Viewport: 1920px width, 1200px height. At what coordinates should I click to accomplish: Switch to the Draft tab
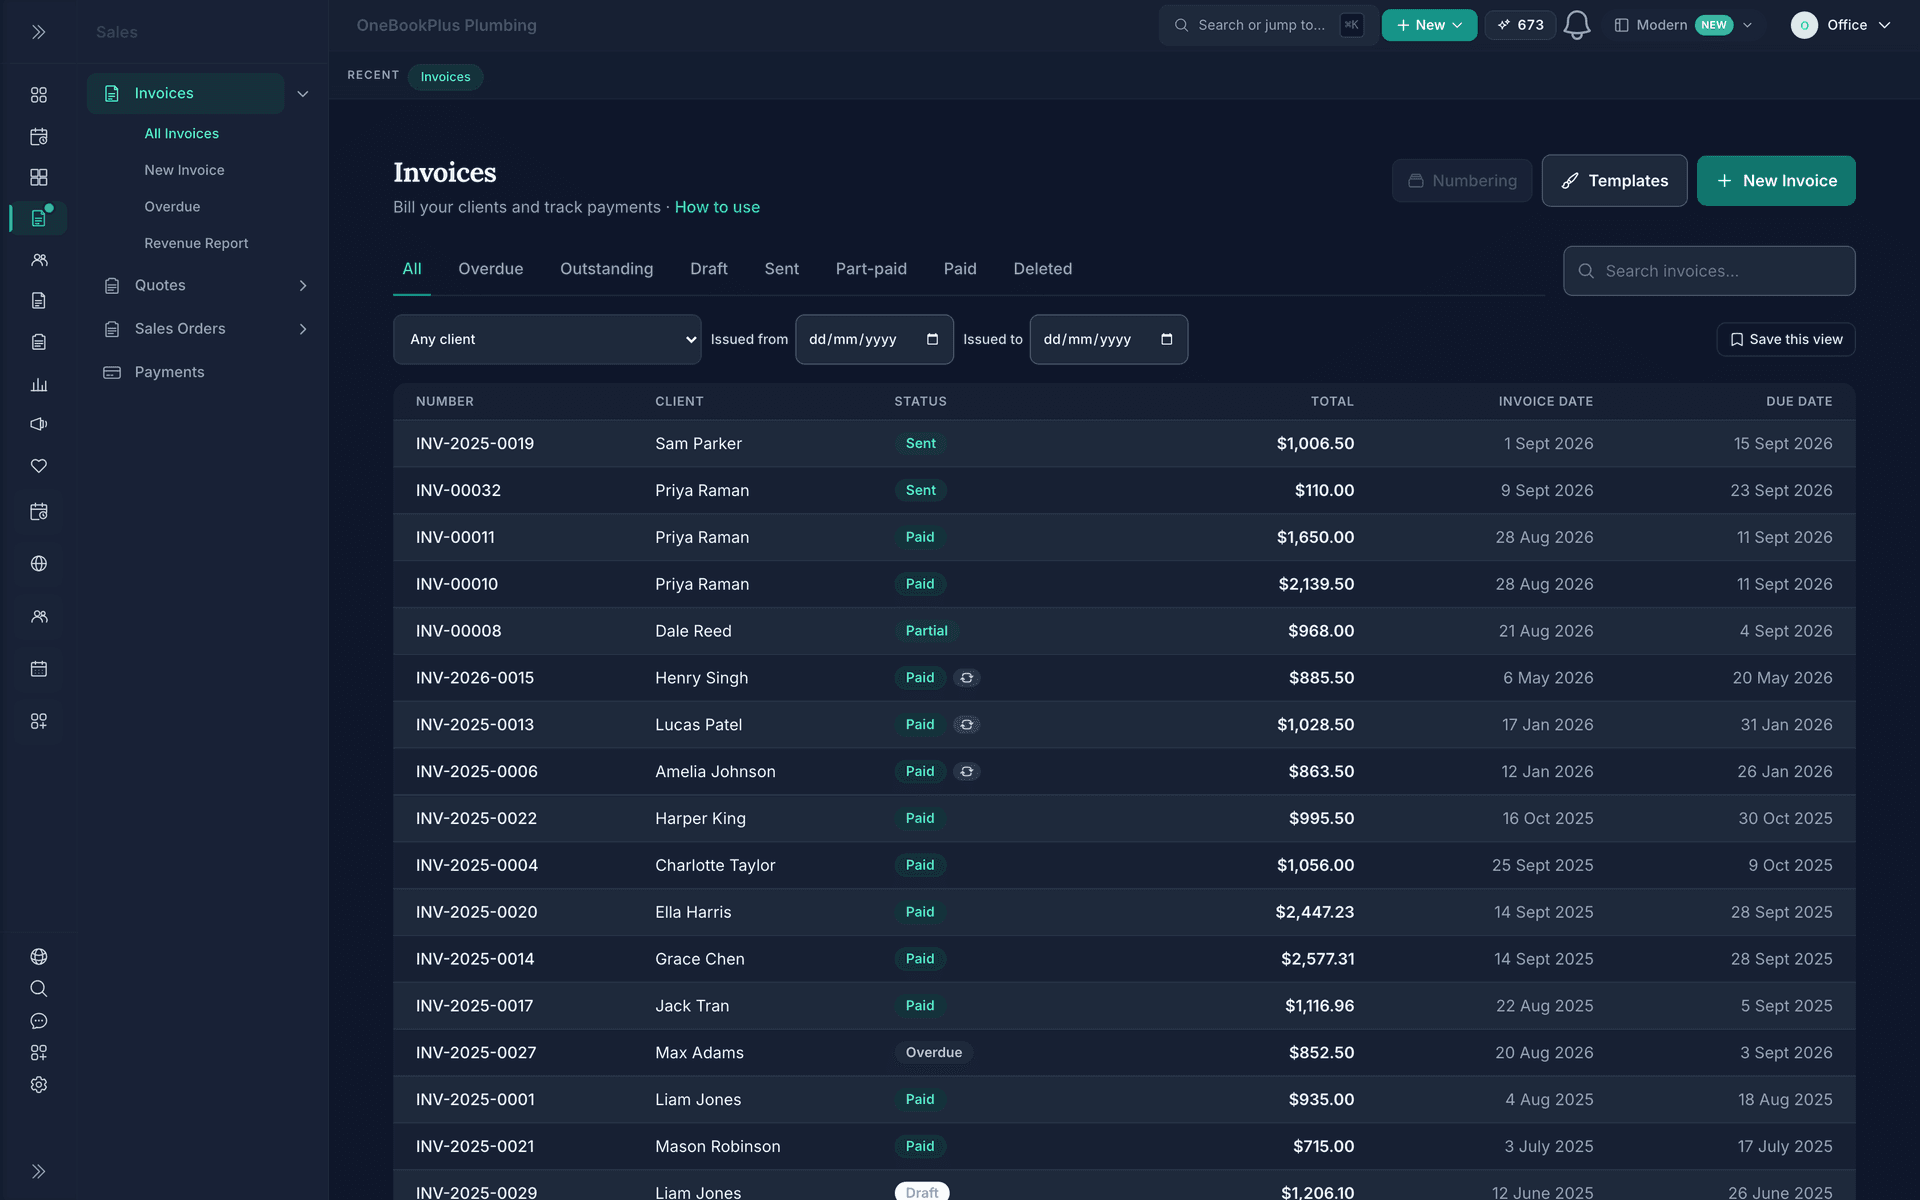(x=709, y=269)
